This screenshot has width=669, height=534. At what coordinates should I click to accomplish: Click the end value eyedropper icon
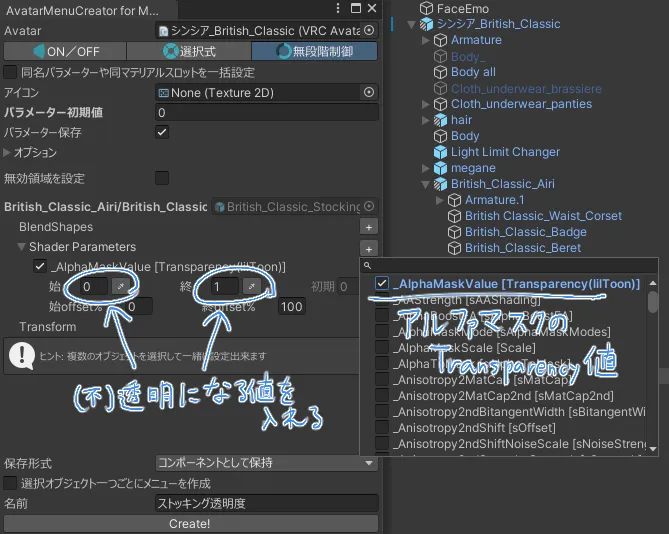pyautogui.click(x=253, y=287)
